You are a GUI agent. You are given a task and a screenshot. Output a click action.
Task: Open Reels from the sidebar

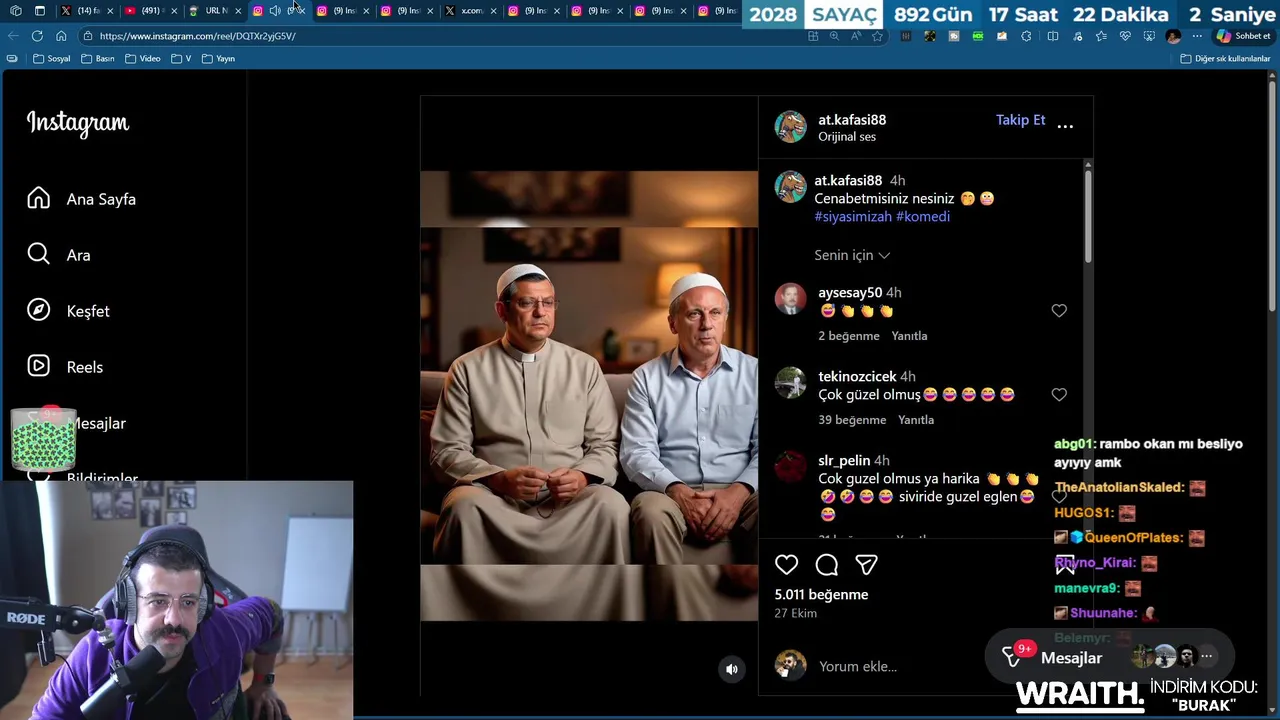click(65, 367)
